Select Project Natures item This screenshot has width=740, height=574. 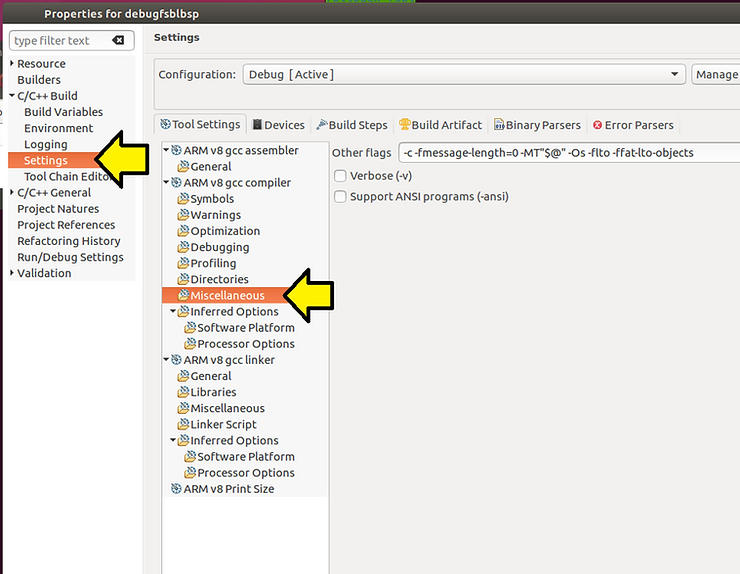[x=58, y=209]
